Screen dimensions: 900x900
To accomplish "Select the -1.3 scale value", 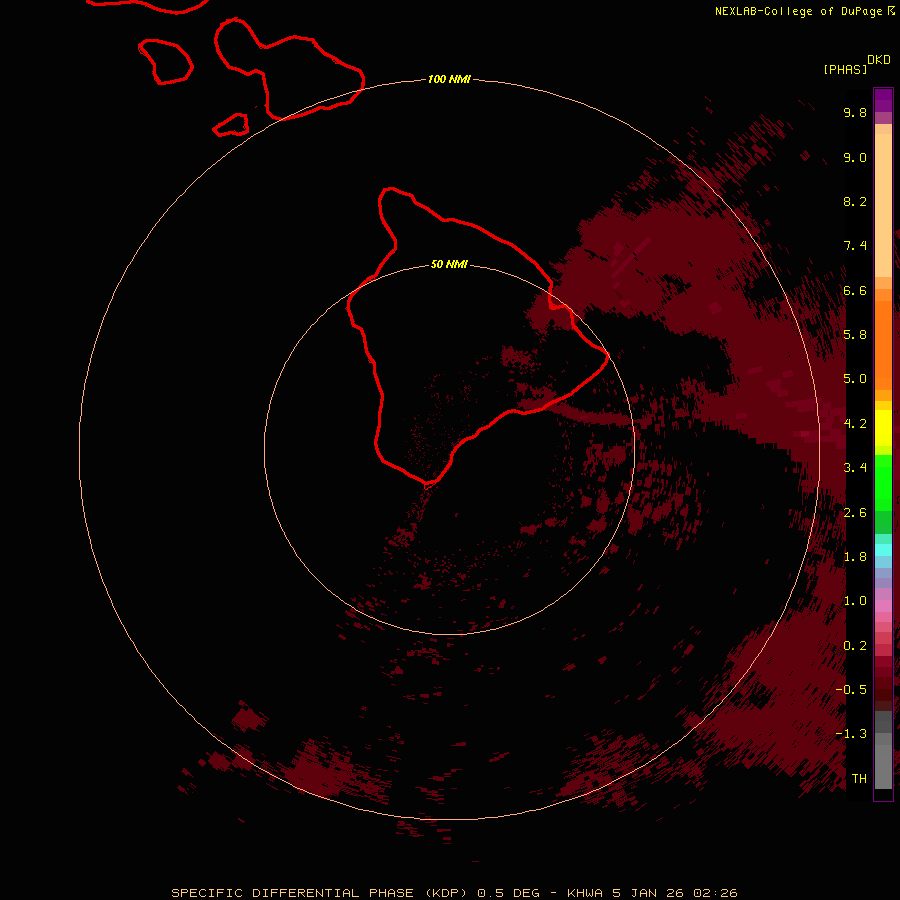I will click(851, 734).
